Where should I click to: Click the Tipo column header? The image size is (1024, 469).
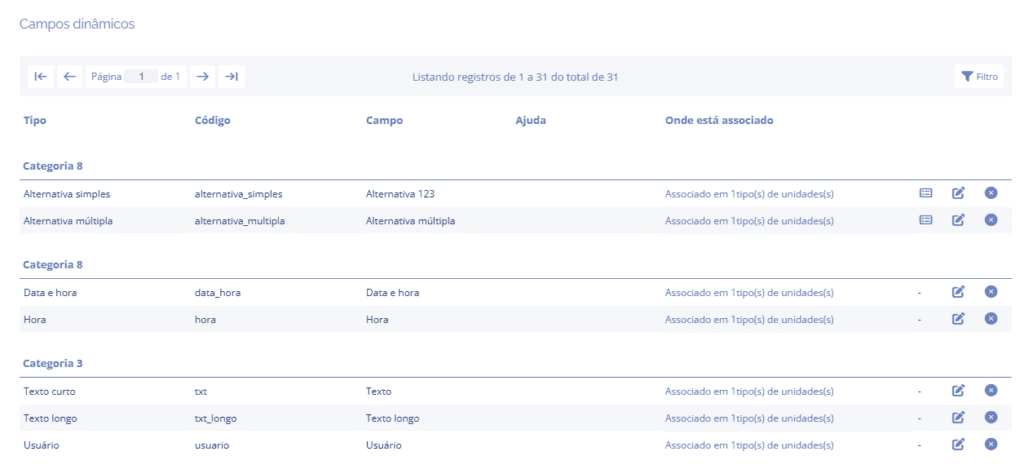click(x=35, y=121)
